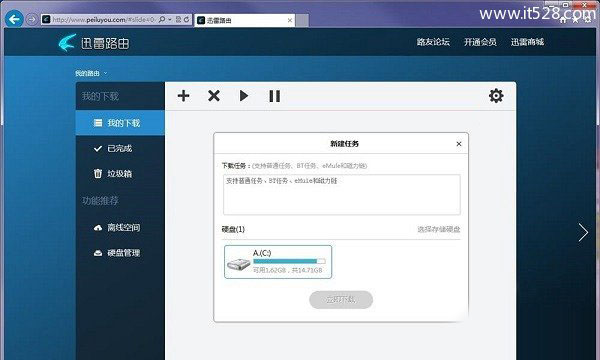Open 已完成 list in sidebar

pos(120,148)
